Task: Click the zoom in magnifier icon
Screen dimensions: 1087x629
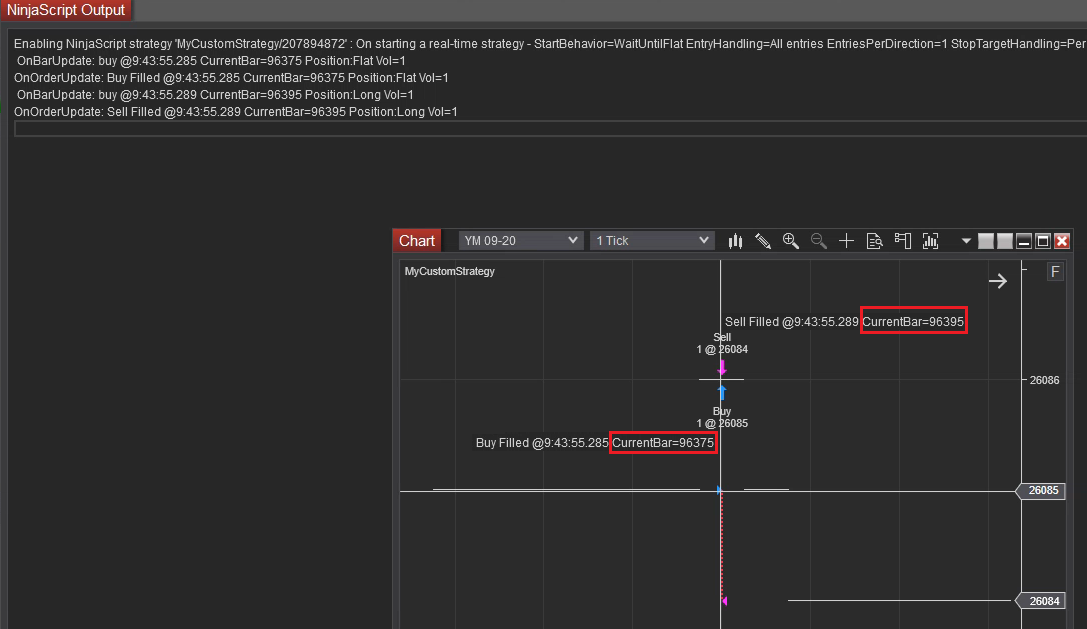Action: pos(791,241)
